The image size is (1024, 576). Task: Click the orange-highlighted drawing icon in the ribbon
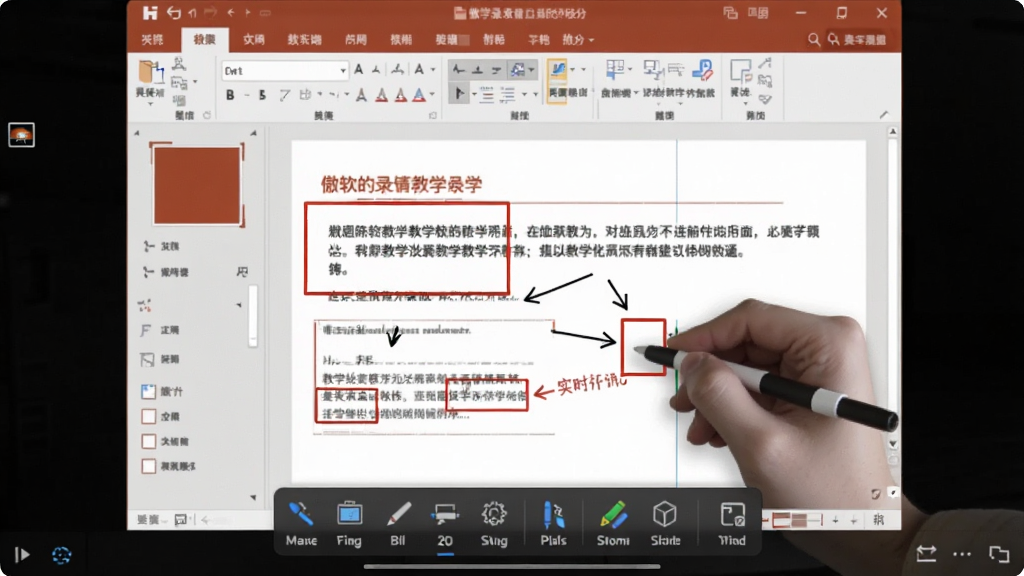click(x=557, y=72)
